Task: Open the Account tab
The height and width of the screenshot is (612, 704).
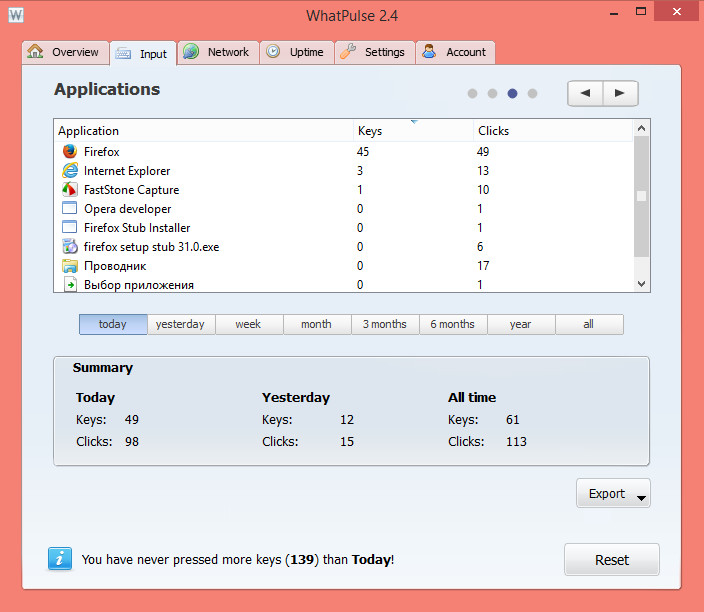Action: [x=456, y=52]
